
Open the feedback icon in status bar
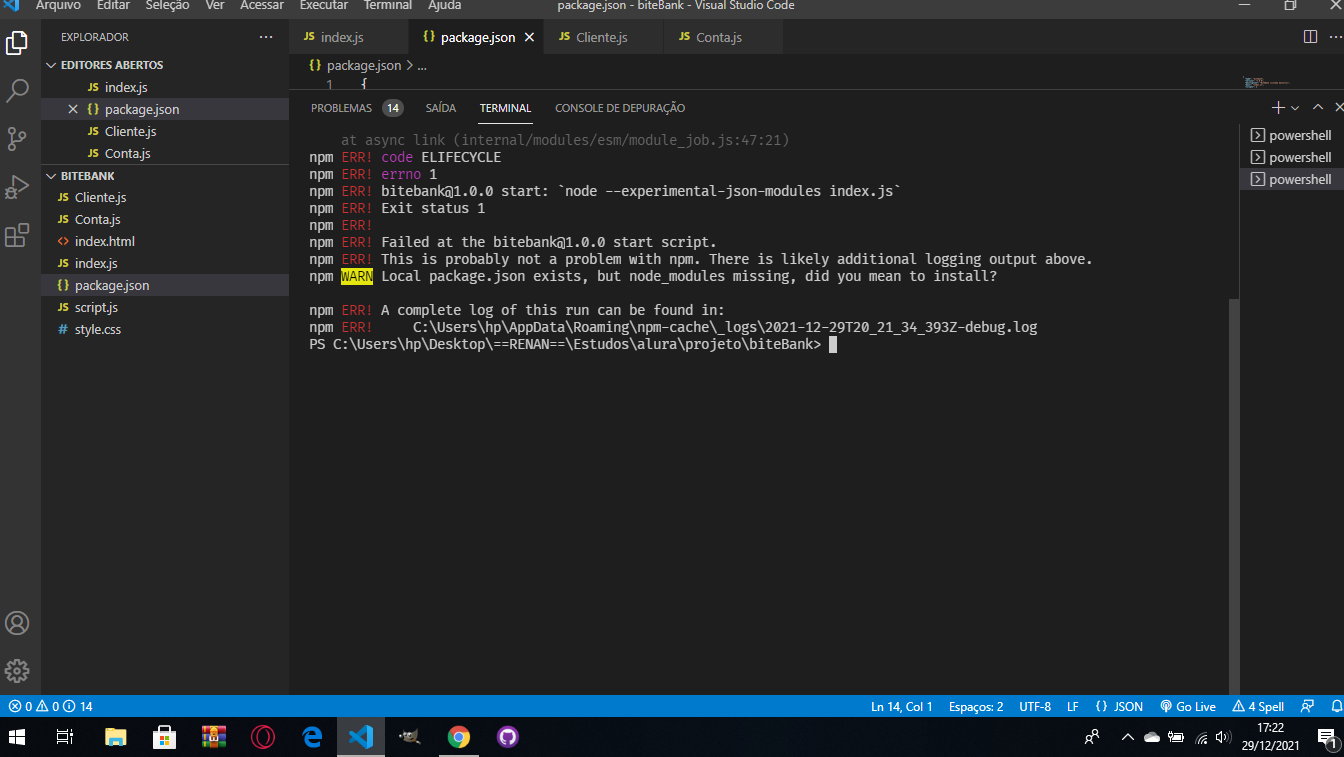pyautogui.click(x=1308, y=706)
